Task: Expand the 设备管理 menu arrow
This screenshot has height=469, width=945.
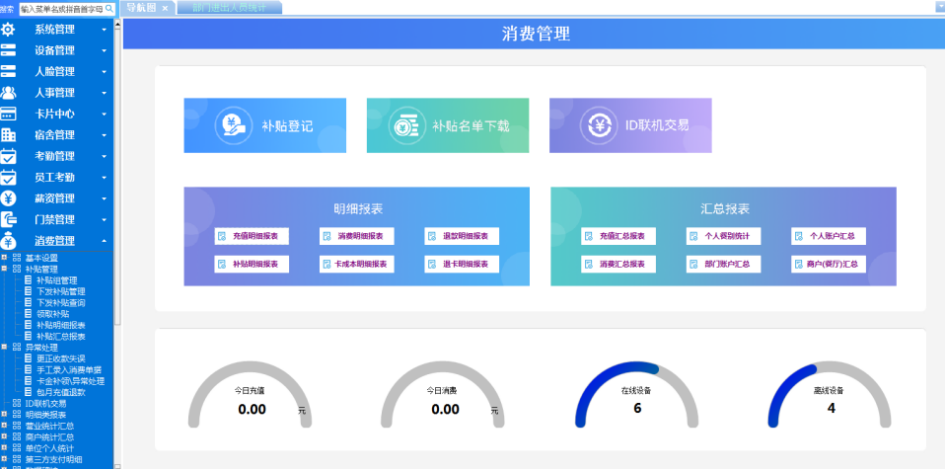Action: [104, 50]
